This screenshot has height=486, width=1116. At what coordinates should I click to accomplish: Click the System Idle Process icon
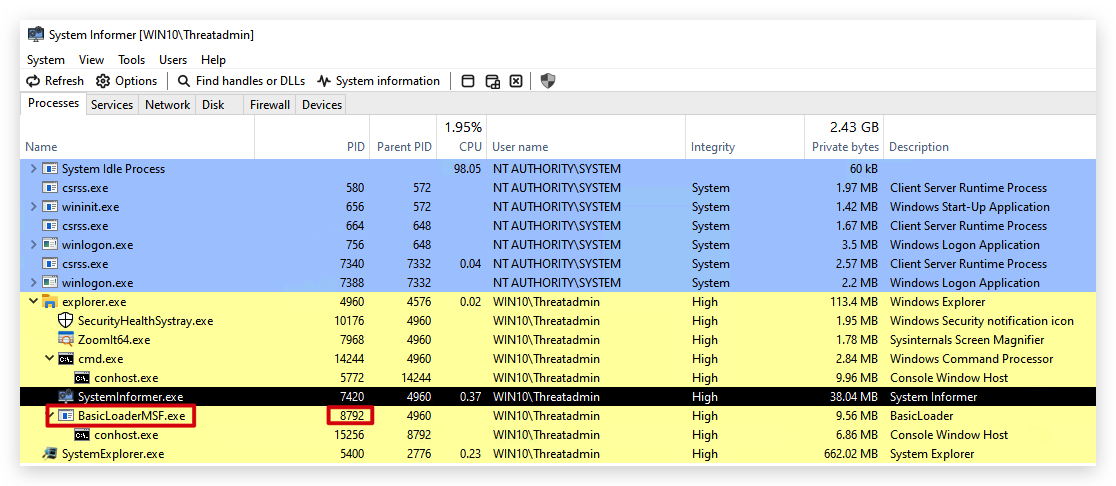50,169
